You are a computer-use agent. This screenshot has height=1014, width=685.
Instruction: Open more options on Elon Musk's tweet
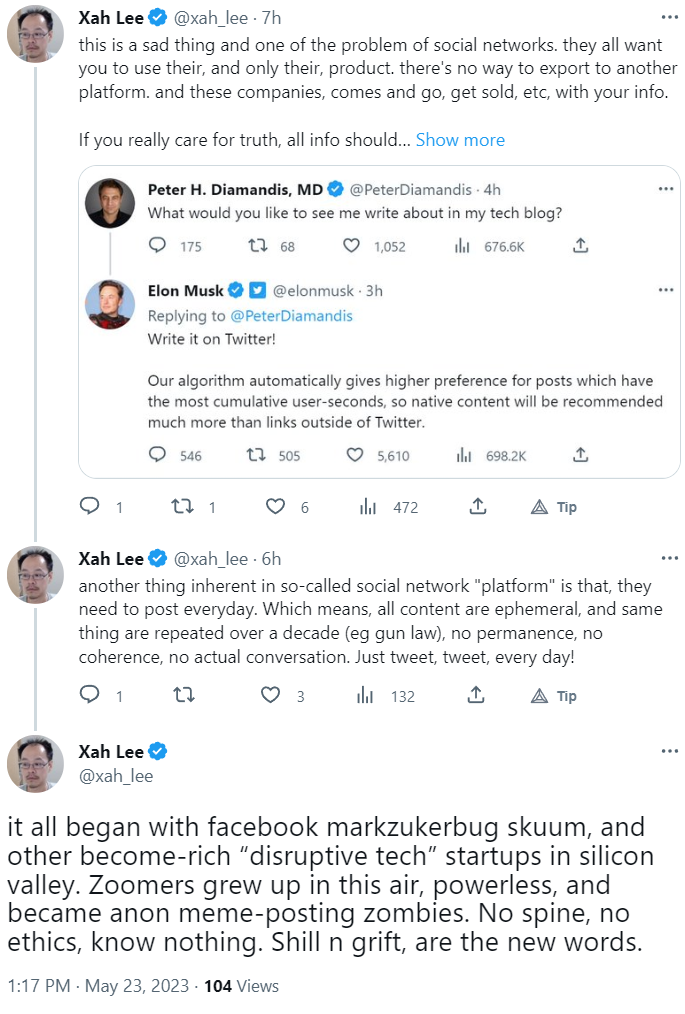[x=666, y=290]
